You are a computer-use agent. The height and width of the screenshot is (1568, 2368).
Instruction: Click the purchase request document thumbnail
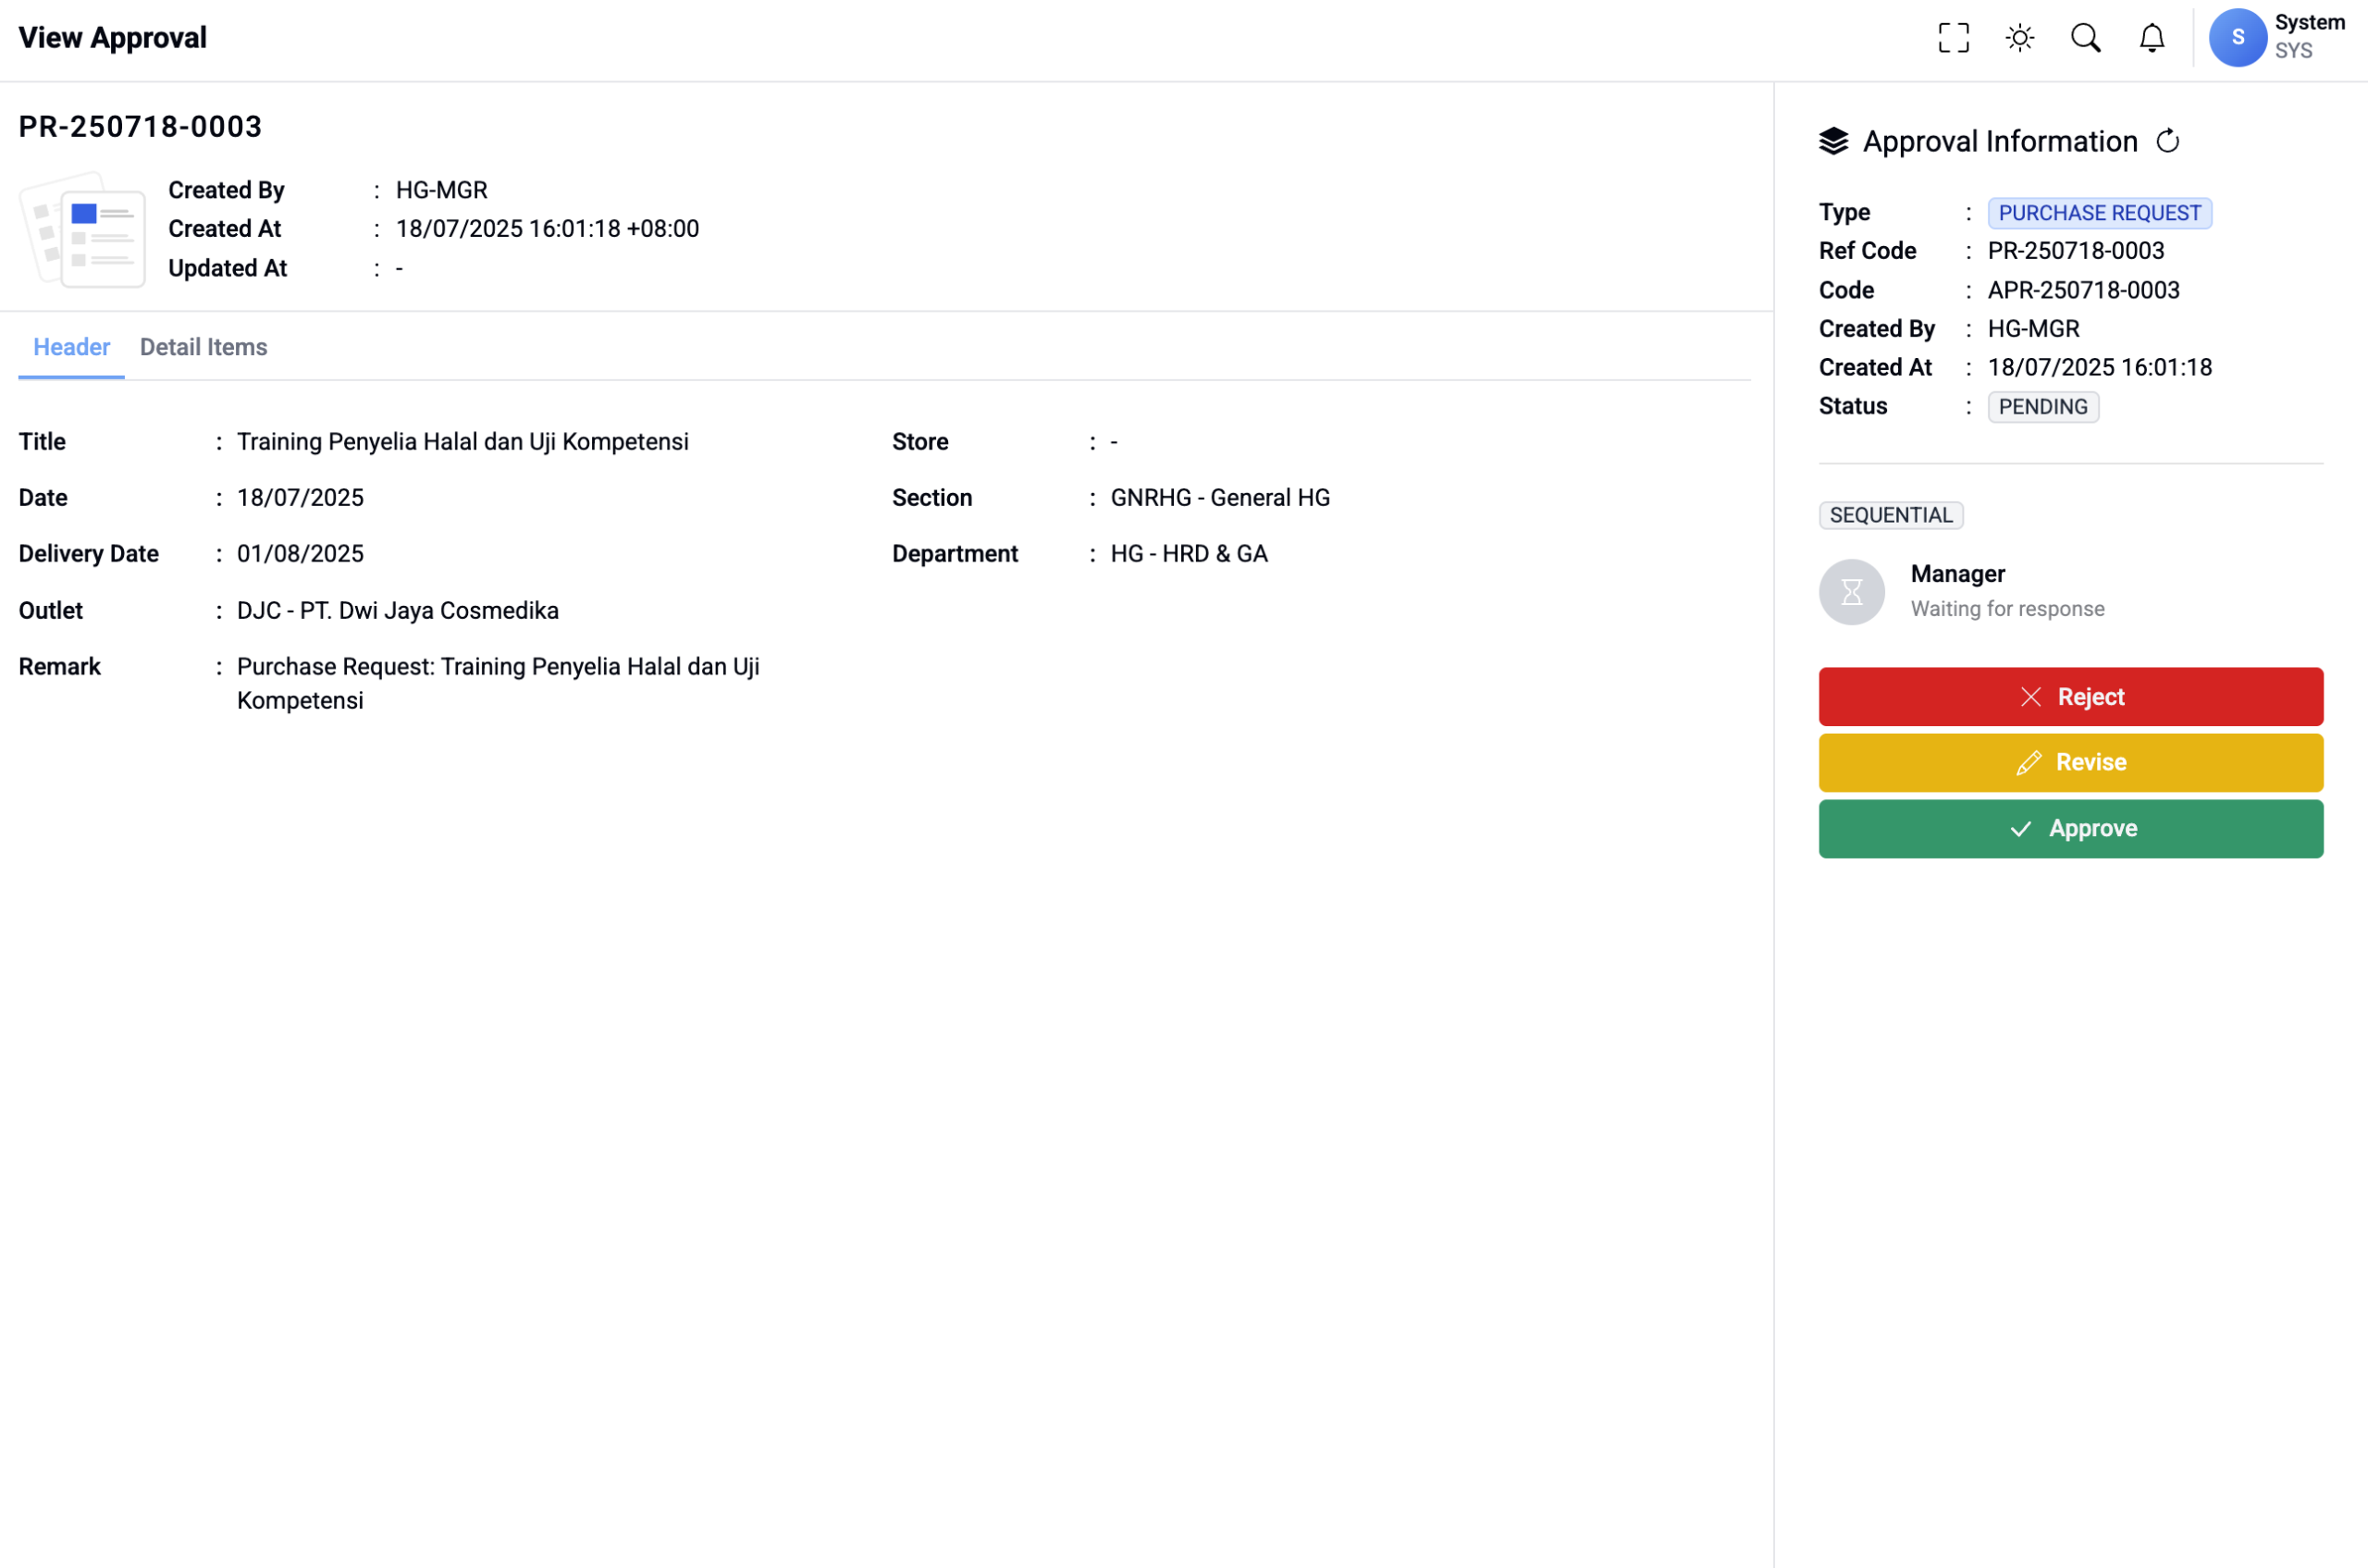(84, 230)
